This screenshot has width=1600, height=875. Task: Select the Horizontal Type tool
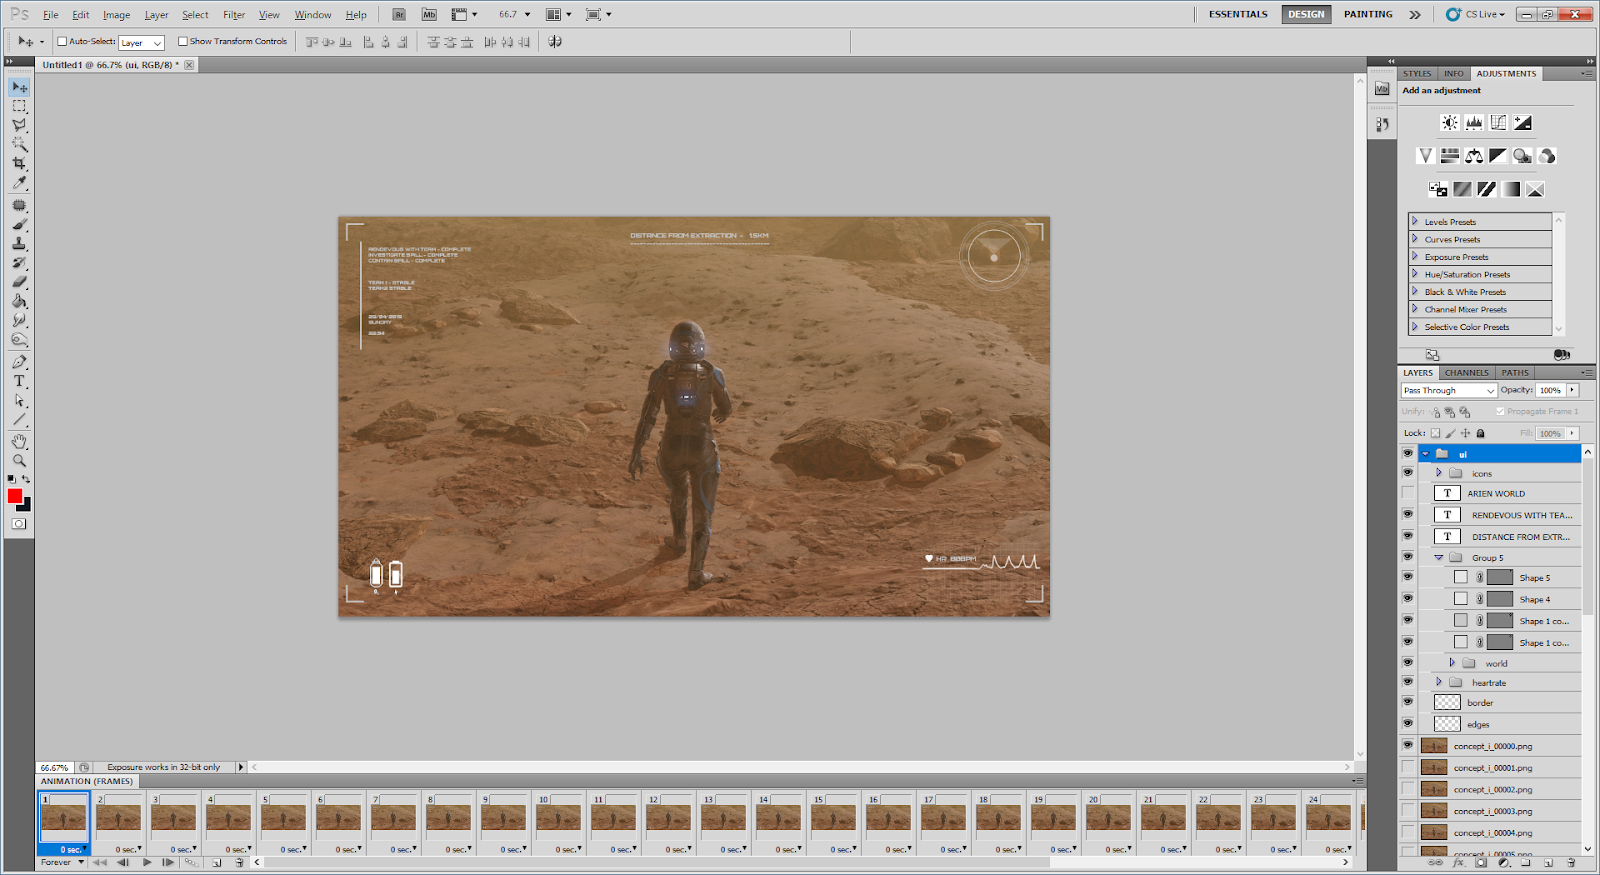point(19,381)
